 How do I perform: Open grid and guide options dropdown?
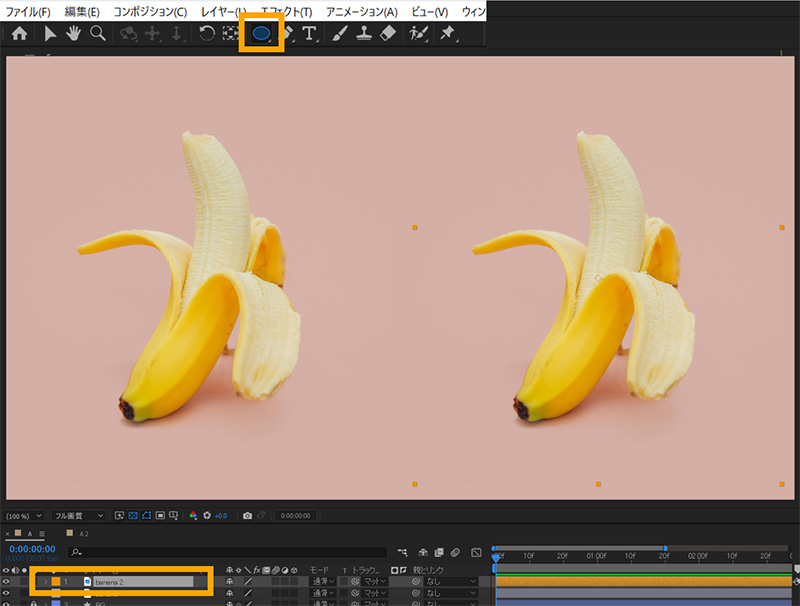[173, 516]
